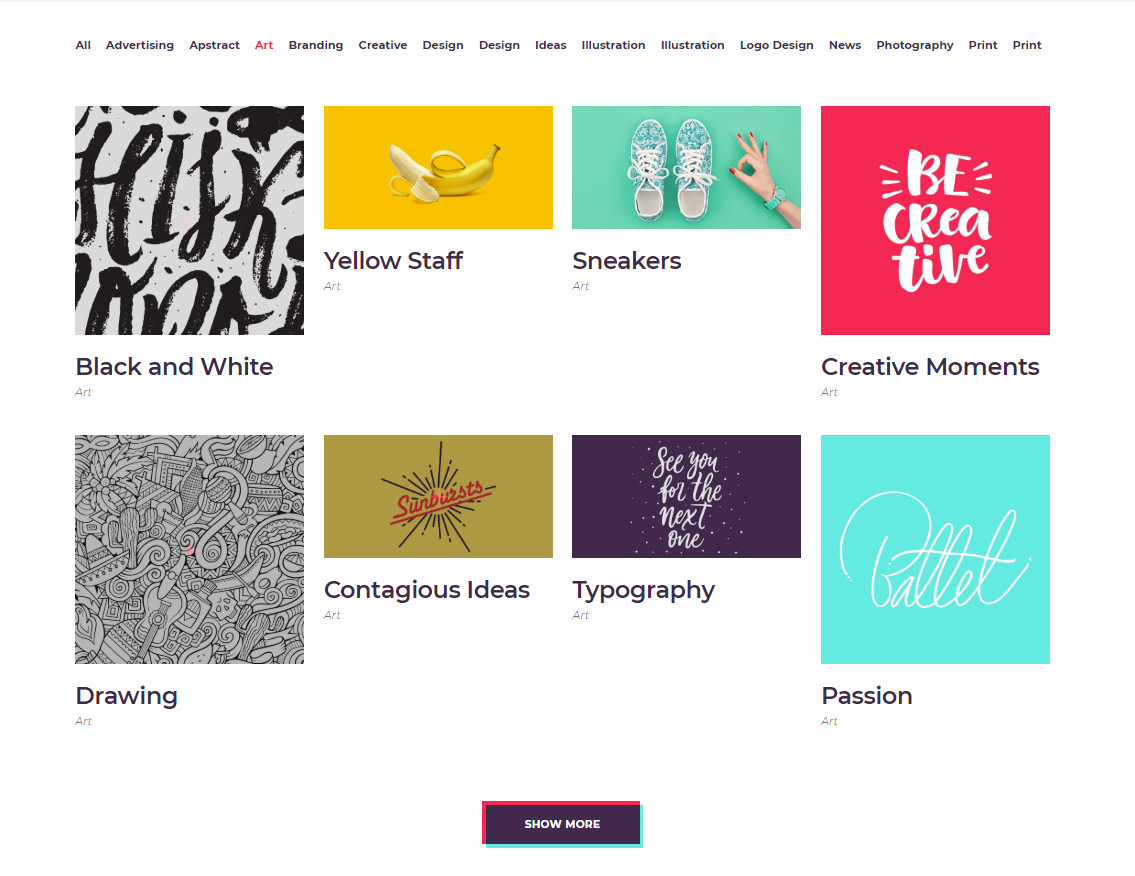Select the Be Creative red thumbnail
Viewport: 1135px width, 876px height.
pyautogui.click(x=935, y=220)
